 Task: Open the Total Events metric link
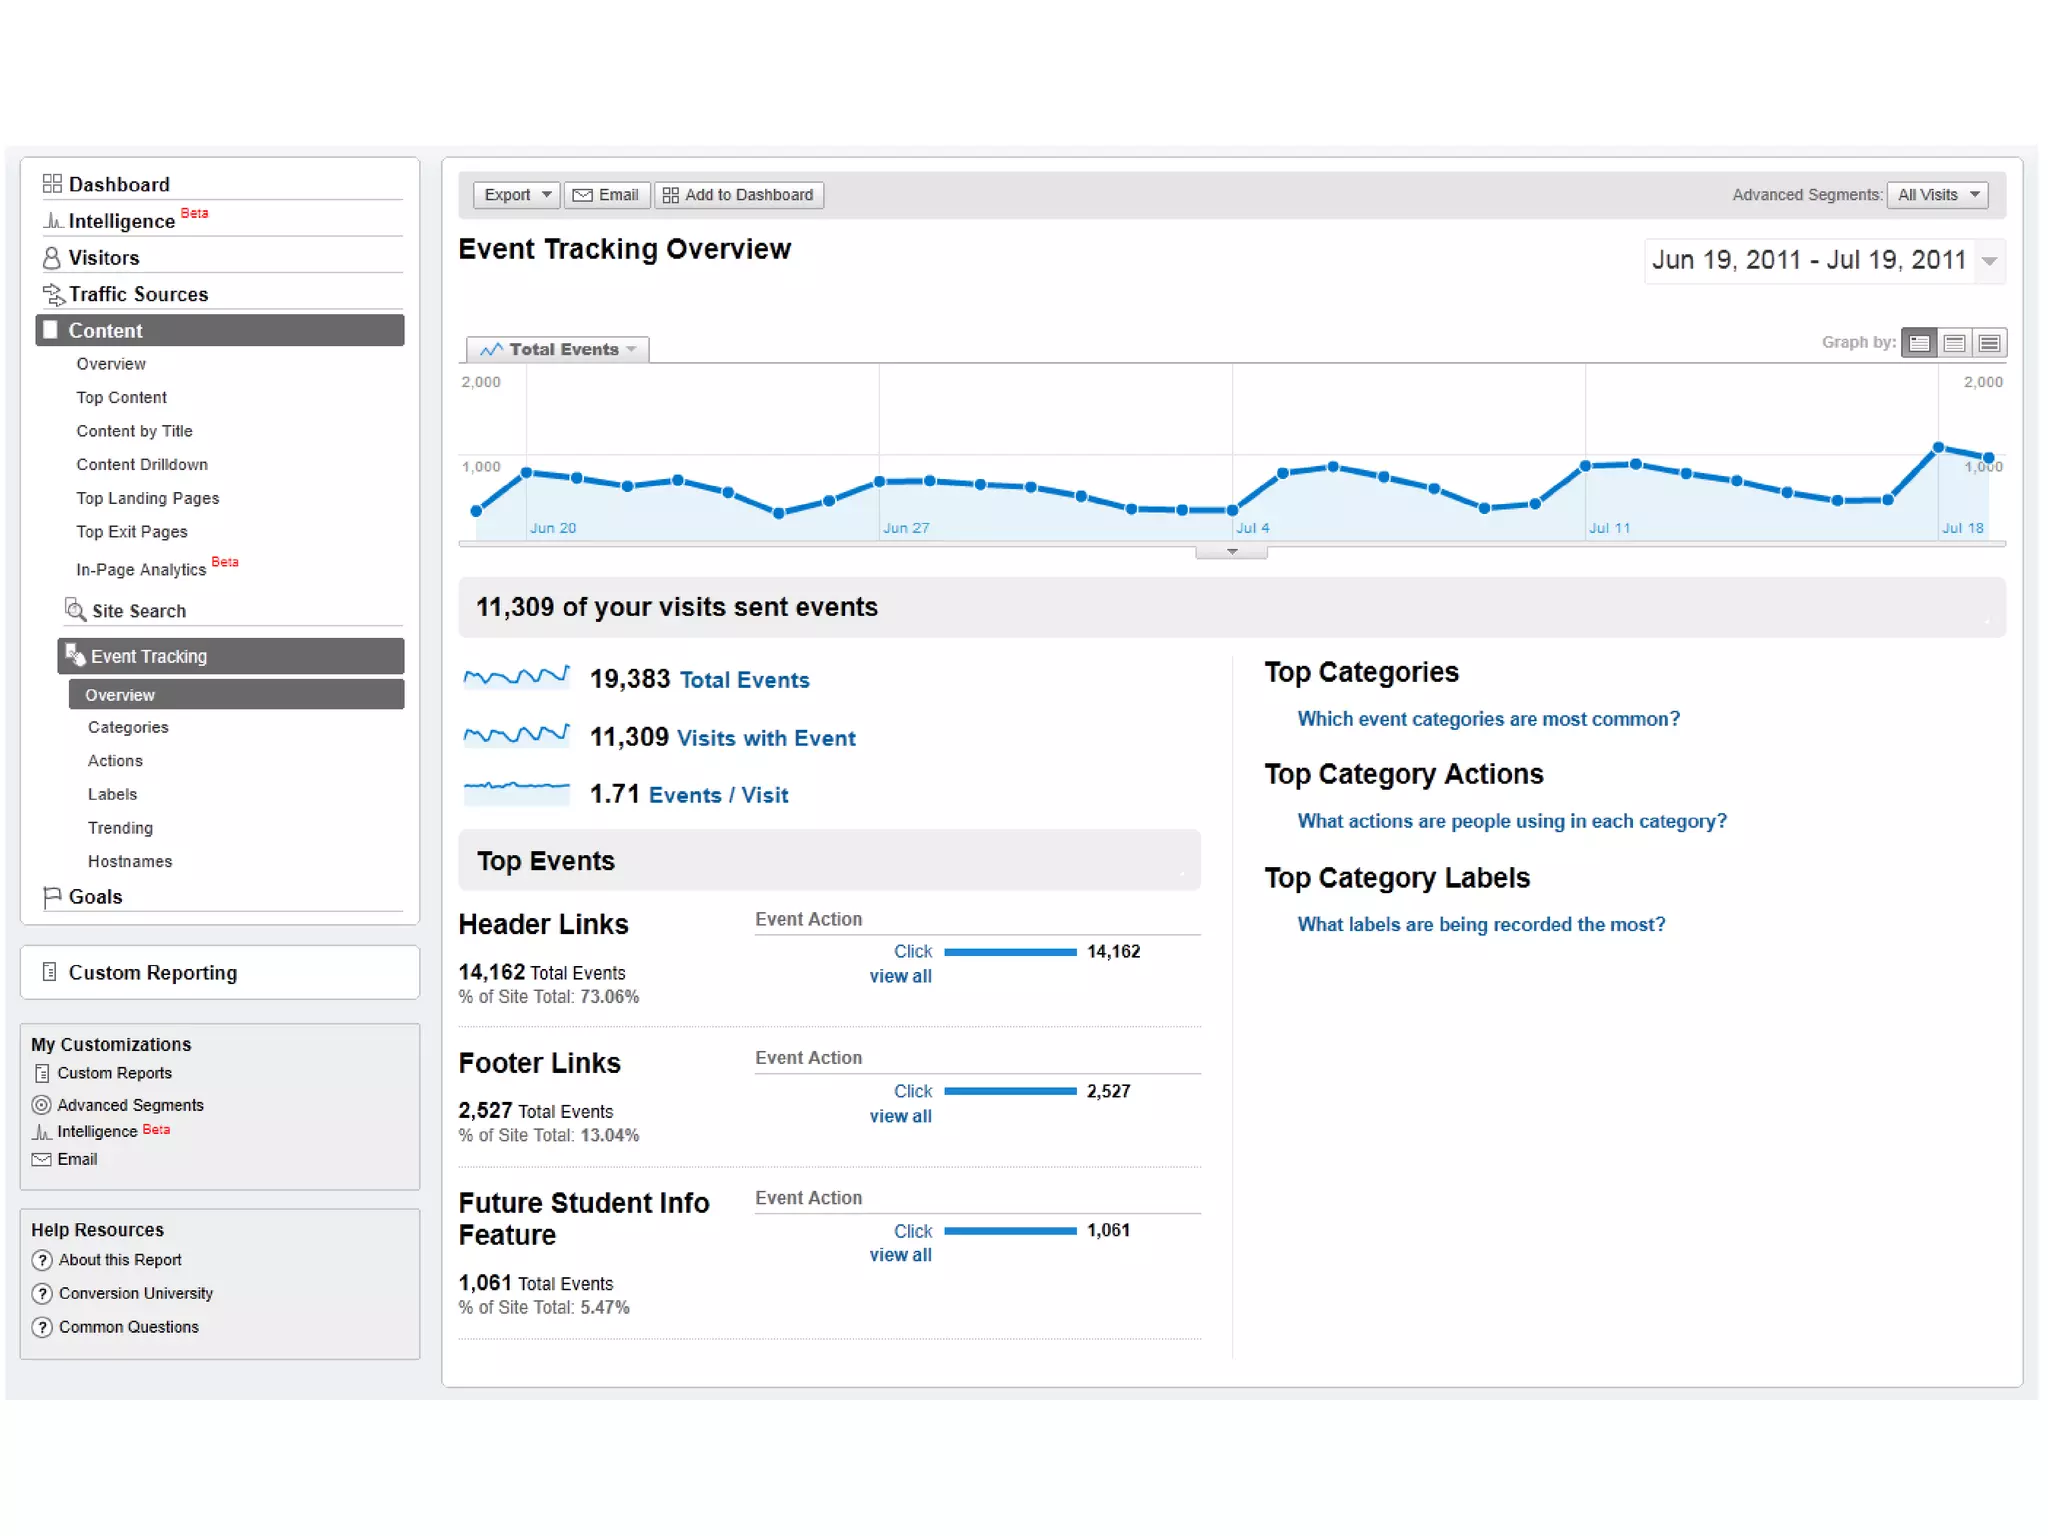pos(744,680)
